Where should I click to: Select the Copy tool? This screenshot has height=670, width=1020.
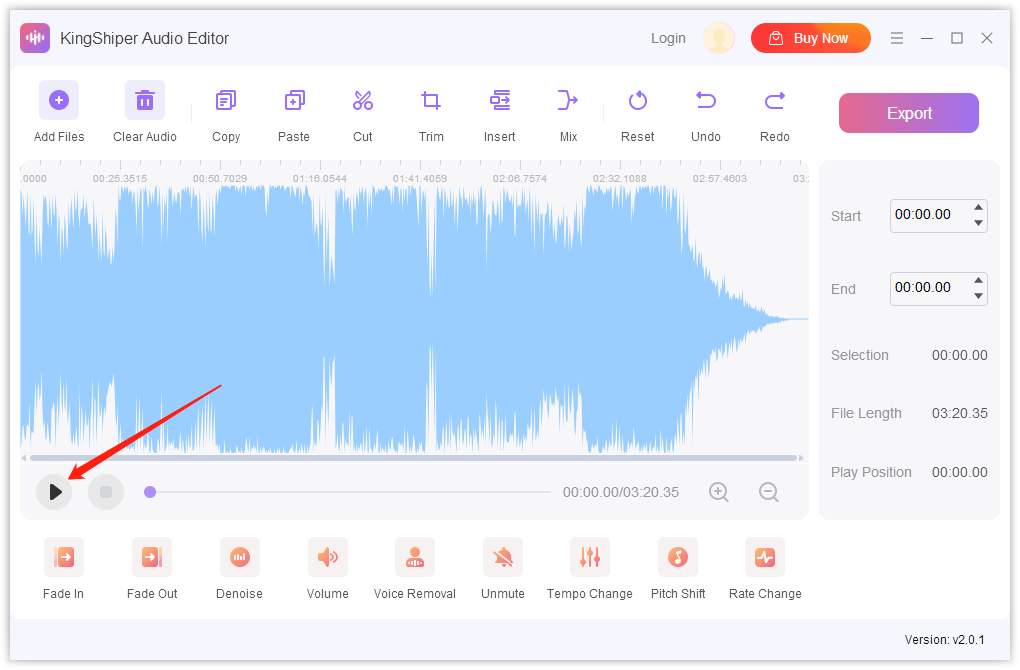click(226, 100)
